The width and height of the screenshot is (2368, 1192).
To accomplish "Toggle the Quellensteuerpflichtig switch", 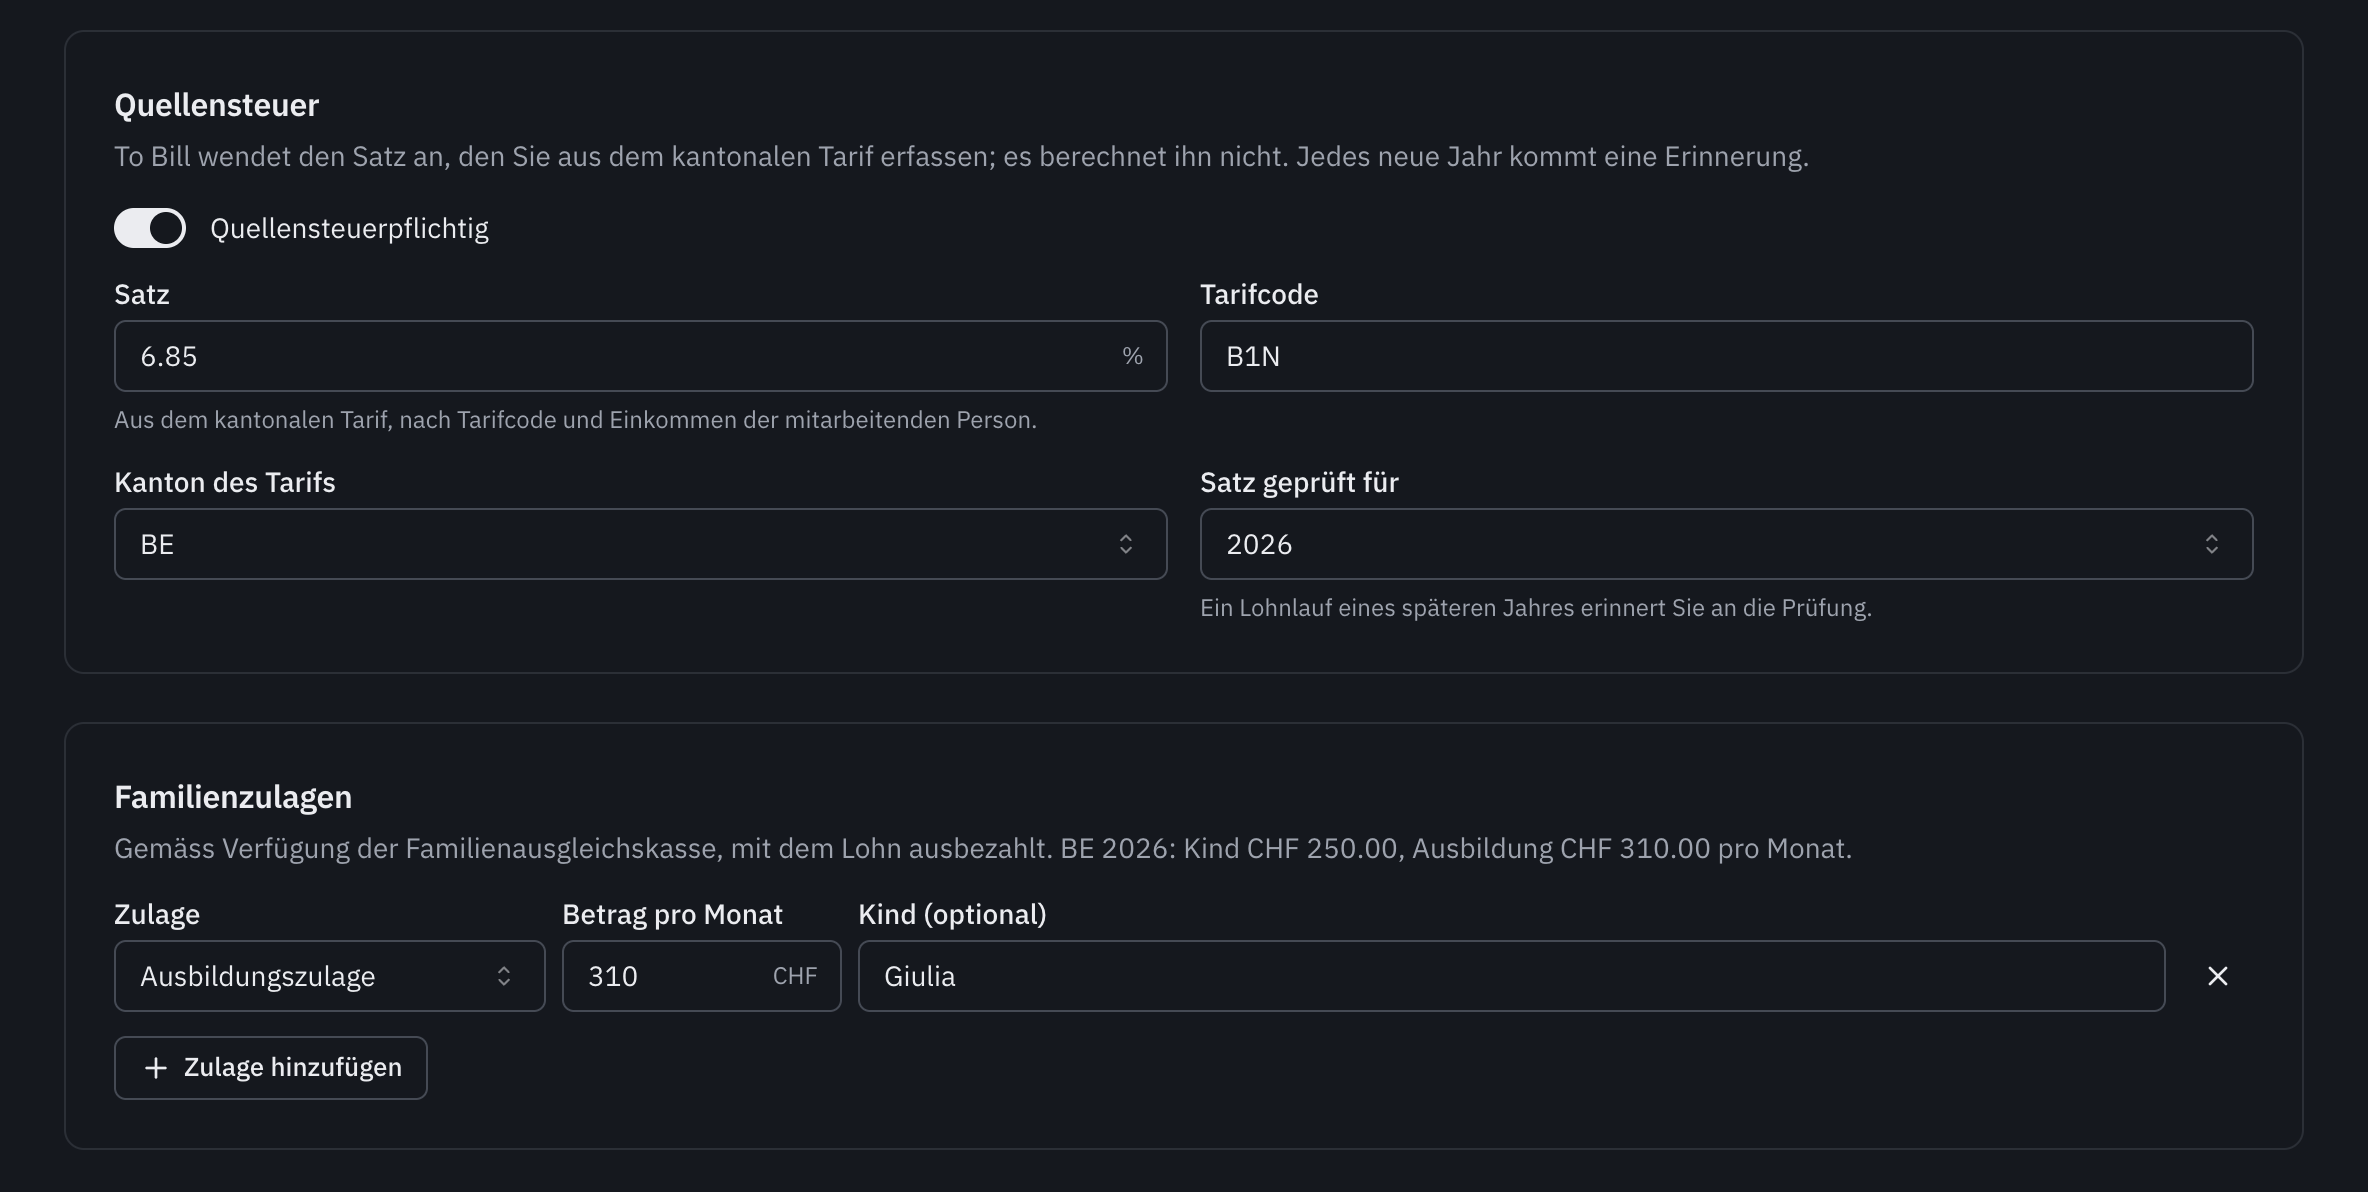I will click(150, 228).
